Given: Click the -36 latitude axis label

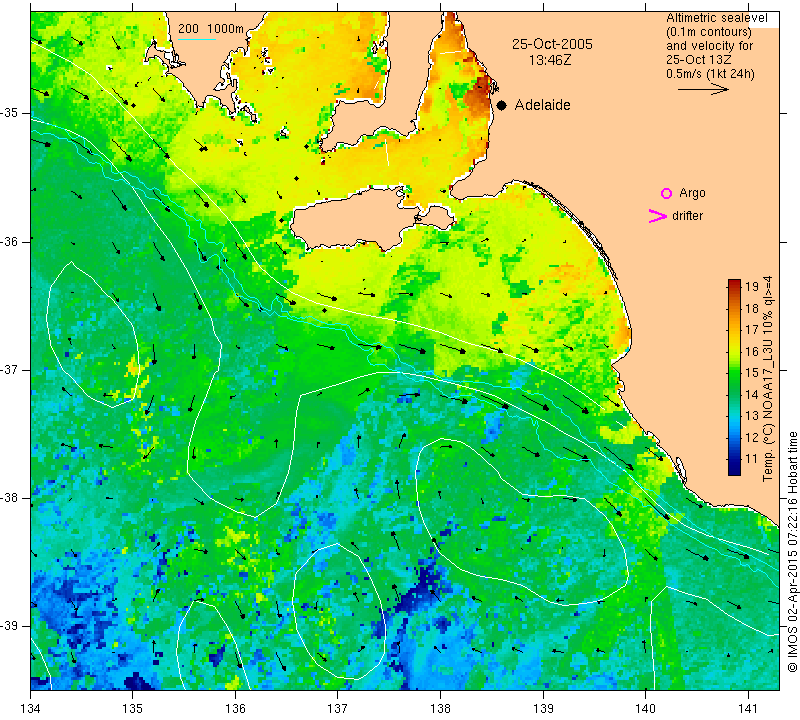Looking at the screenshot, I should click(9, 241).
